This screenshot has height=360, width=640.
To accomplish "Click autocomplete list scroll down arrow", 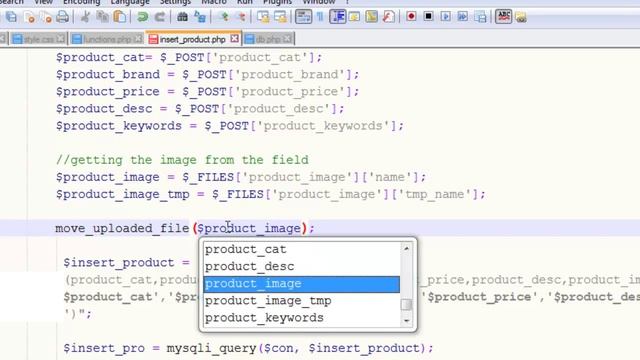I will 406,320.
